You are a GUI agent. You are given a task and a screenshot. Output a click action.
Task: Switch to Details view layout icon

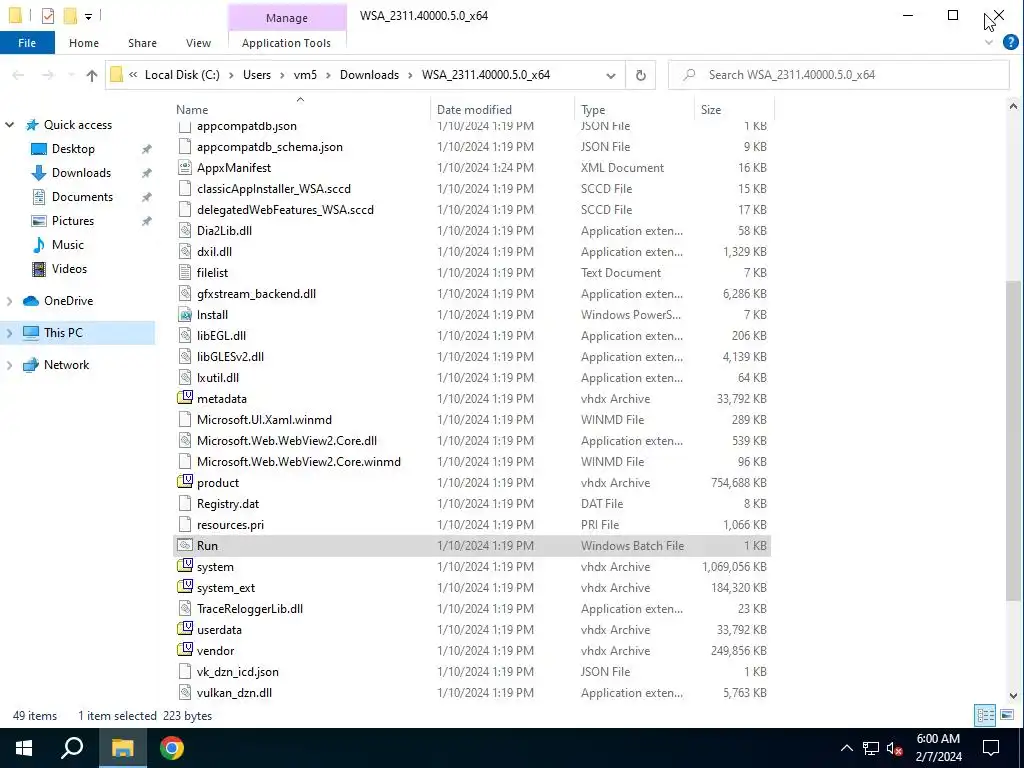pyautogui.click(x=985, y=714)
